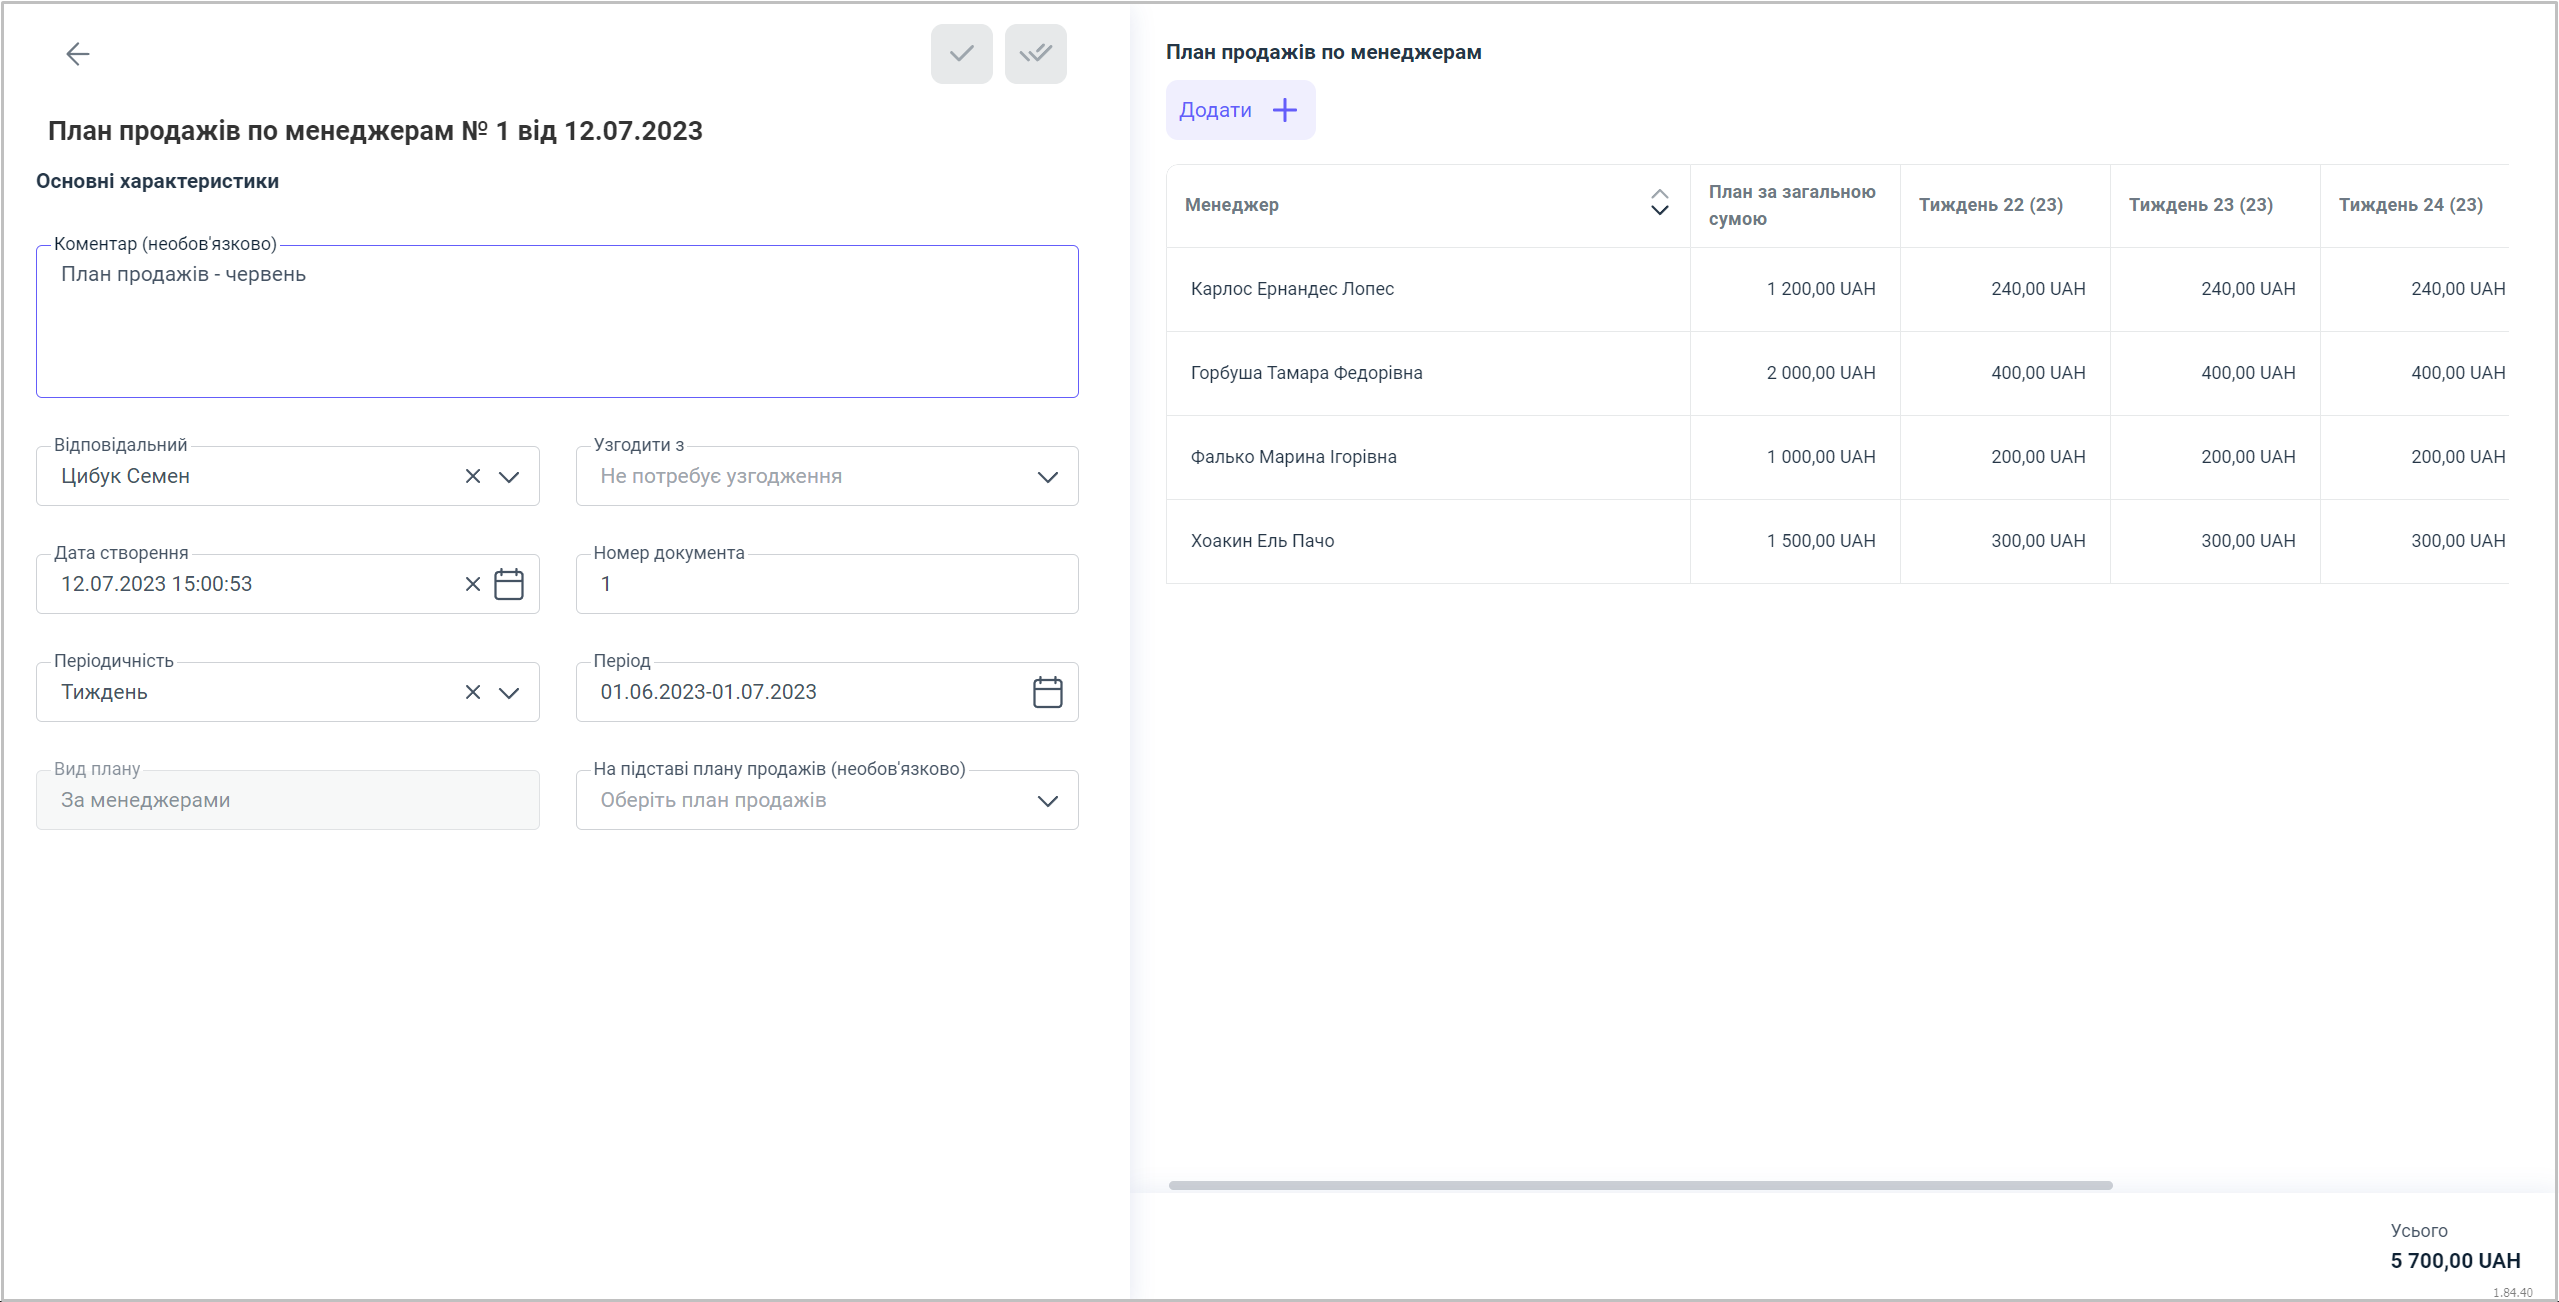
Task: Expand the Періодичність dropdown arrow
Action: pyautogui.click(x=509, y=692)
